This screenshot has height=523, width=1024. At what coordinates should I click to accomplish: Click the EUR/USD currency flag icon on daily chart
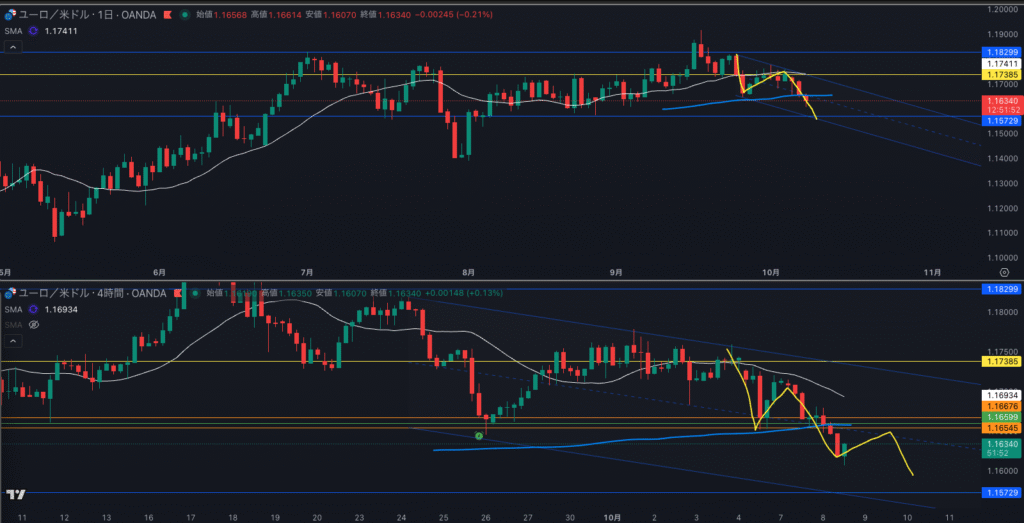point(11,14)
